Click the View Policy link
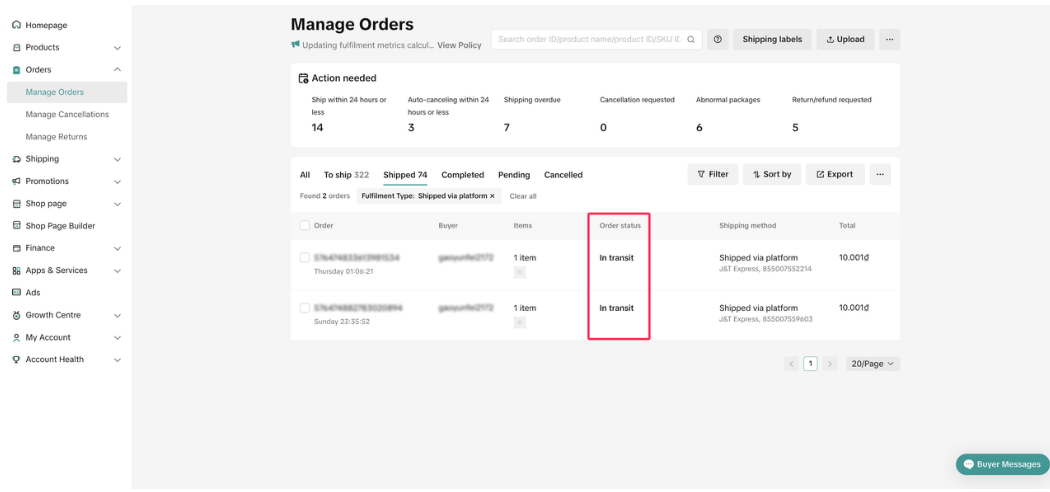Viewport: 1050px width, 492px height. 459,45
